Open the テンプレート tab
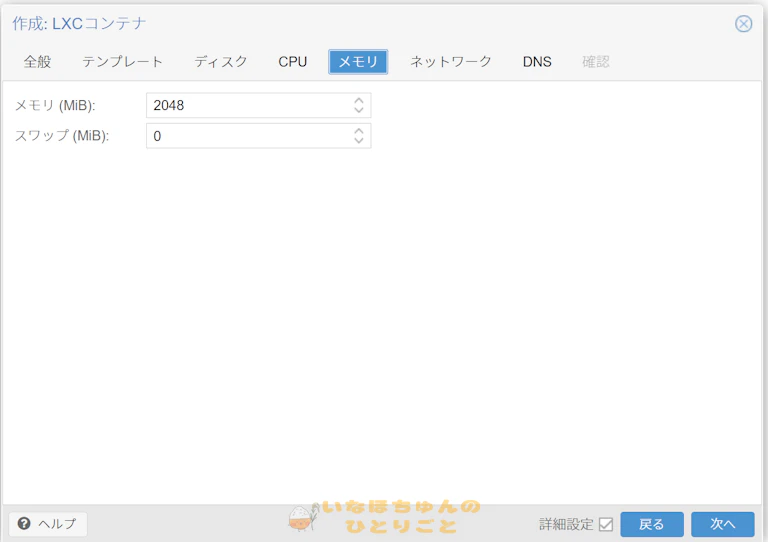 [x=122, y=62]
